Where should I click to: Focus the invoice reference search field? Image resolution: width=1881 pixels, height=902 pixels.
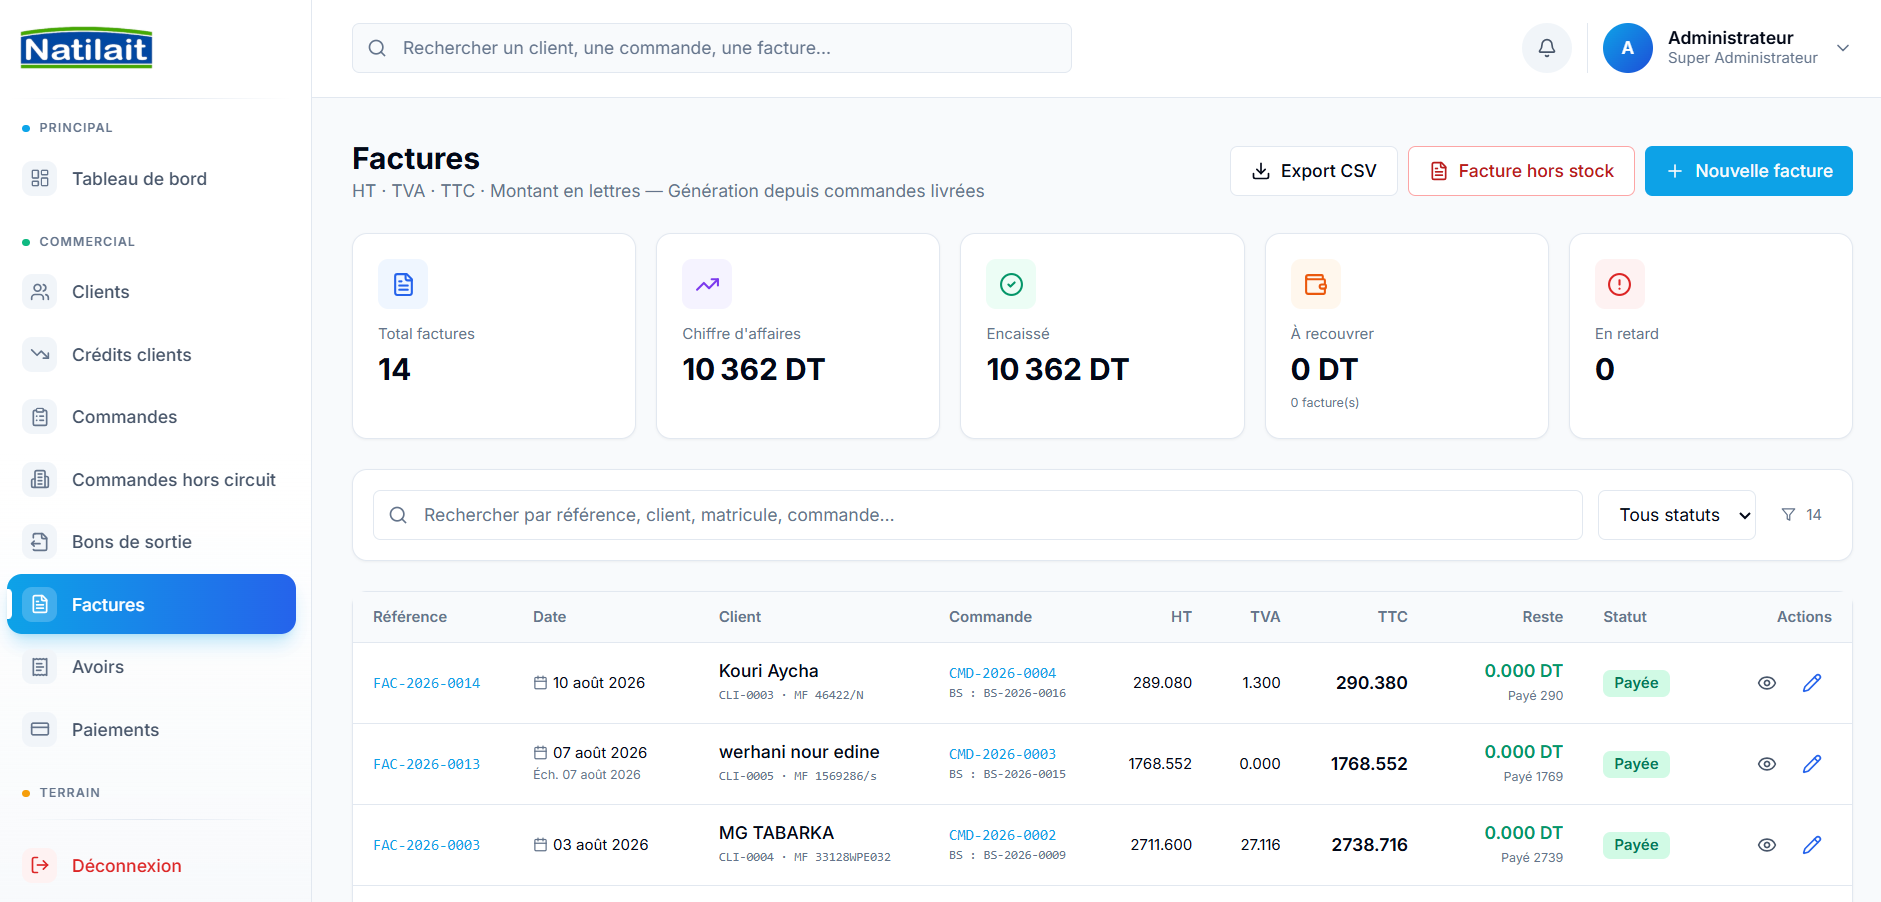click(x=977, y=515)
